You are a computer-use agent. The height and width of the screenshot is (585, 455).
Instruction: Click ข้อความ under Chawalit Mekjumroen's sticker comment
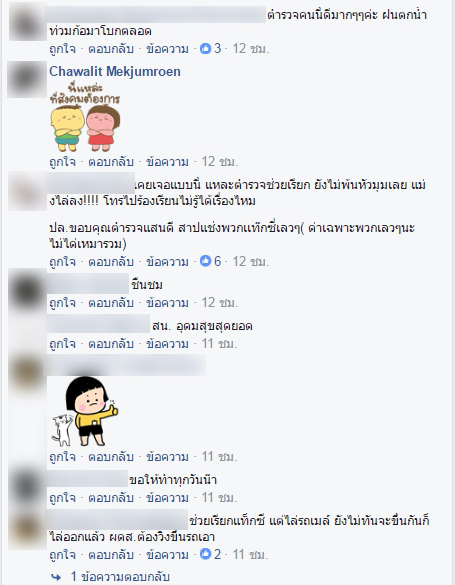click(167, 162)
